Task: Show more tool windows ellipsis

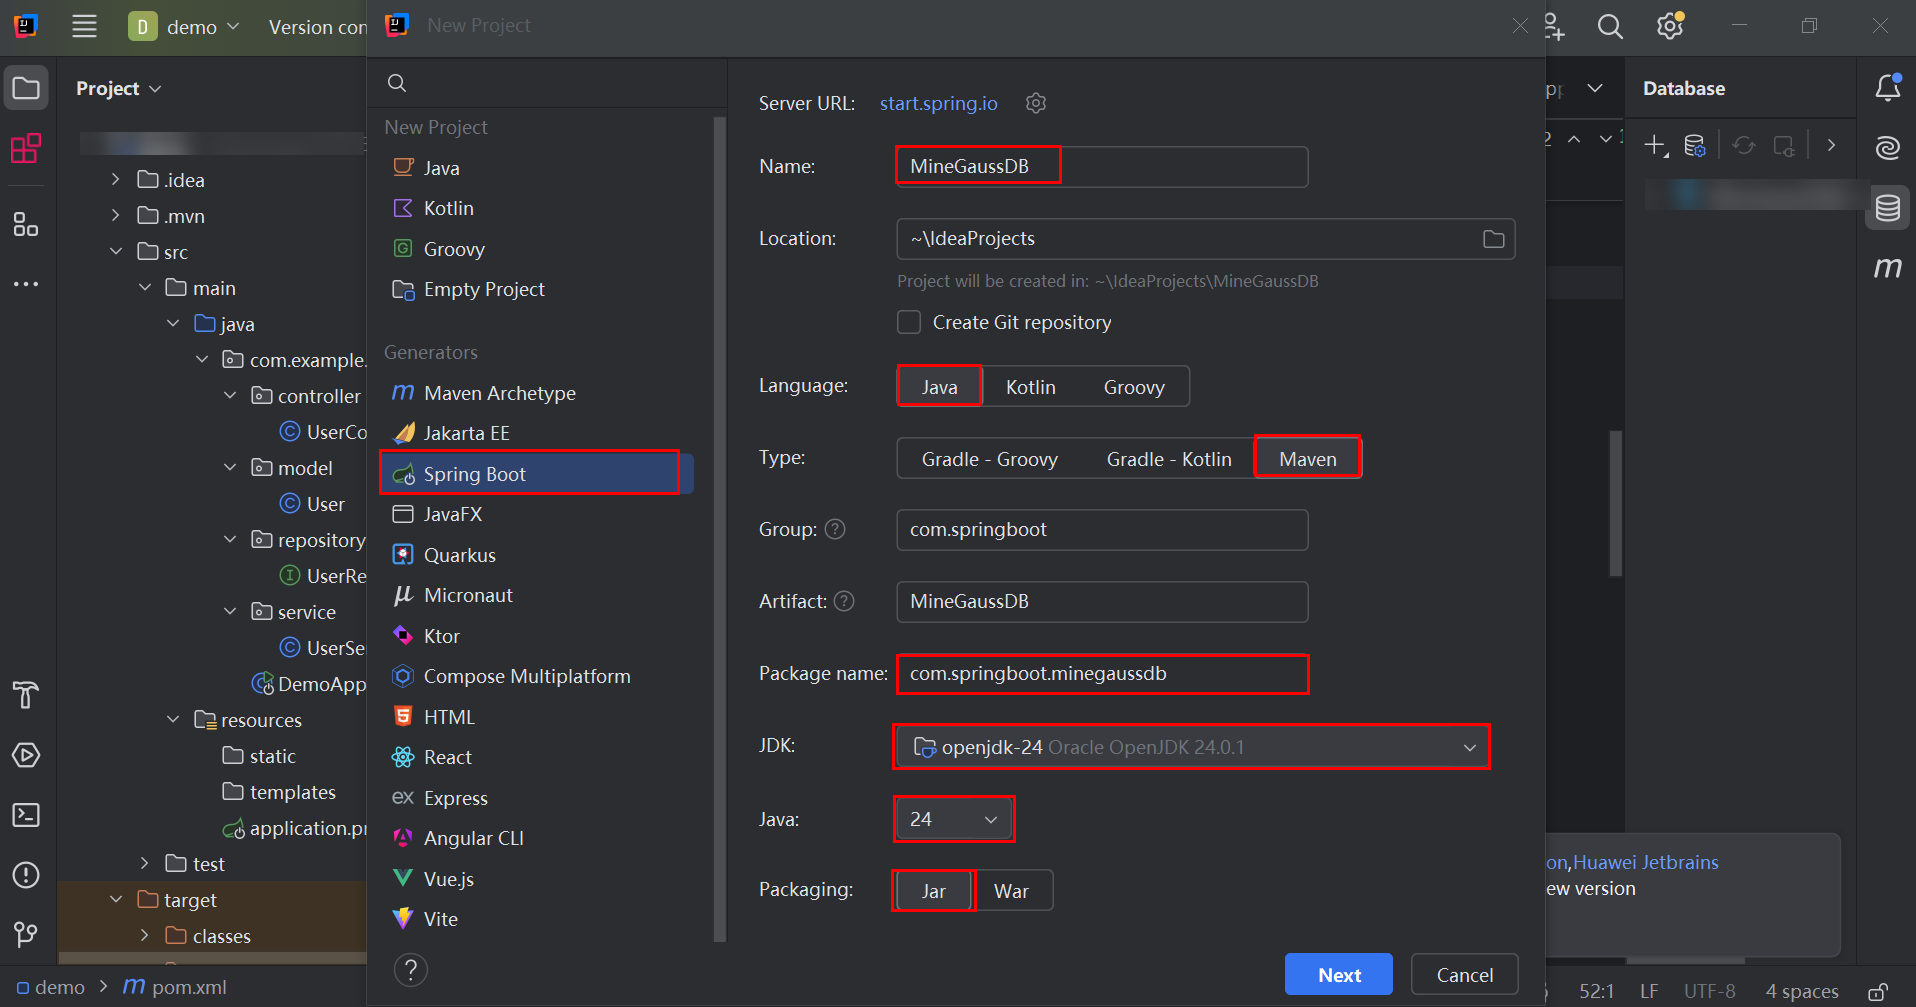Action: [x=26, y=284]
